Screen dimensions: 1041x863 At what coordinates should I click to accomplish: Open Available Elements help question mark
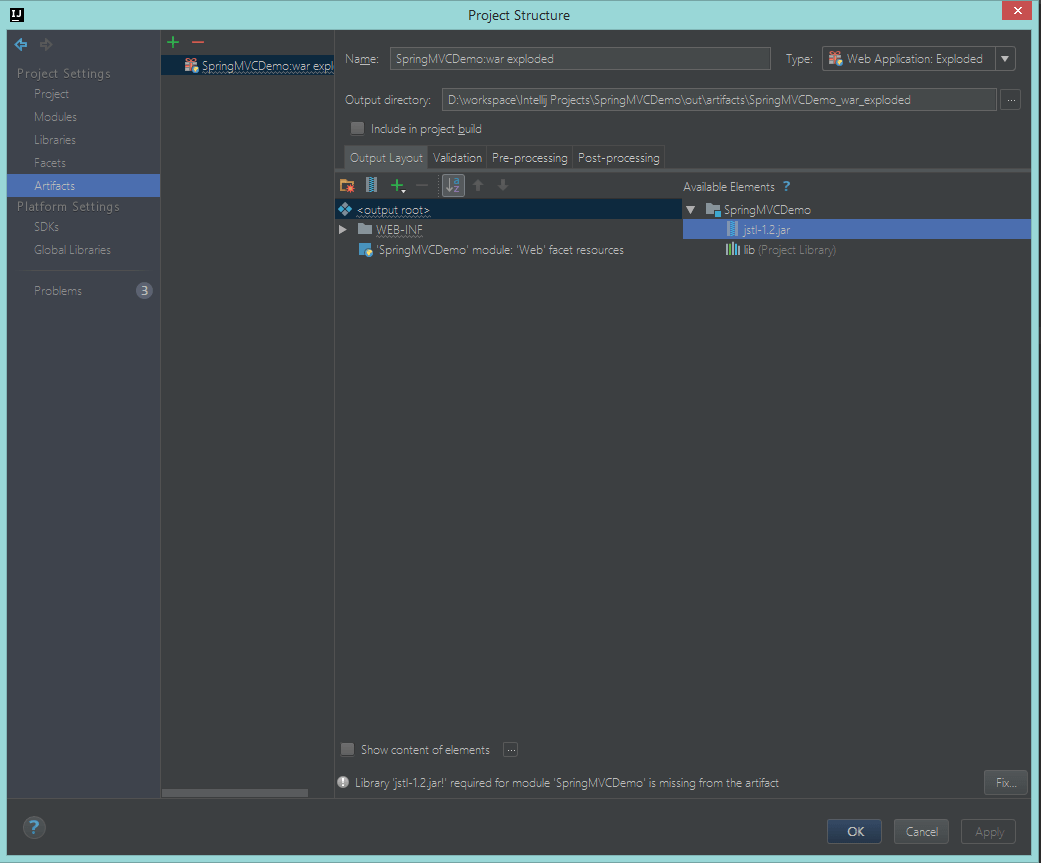pos(787,187)
